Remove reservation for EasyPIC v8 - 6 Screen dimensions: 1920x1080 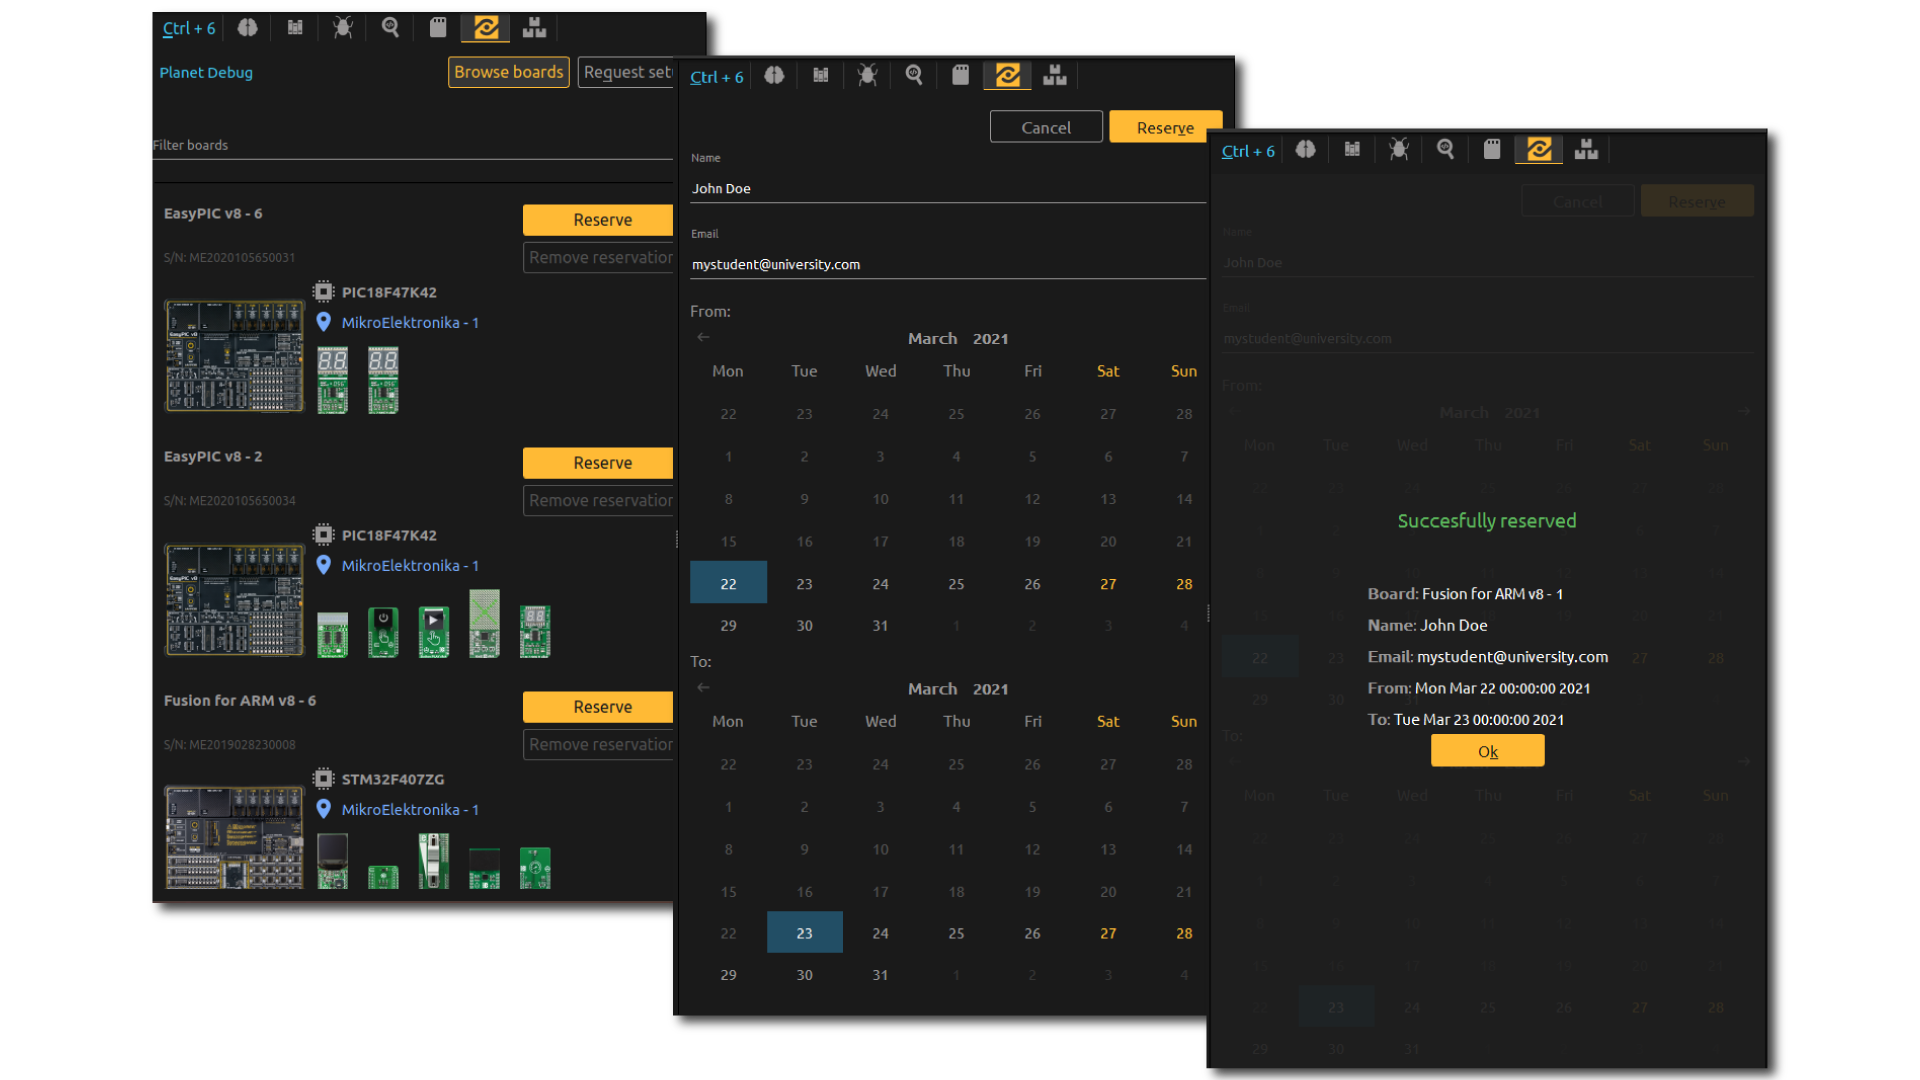coord(600,257)
